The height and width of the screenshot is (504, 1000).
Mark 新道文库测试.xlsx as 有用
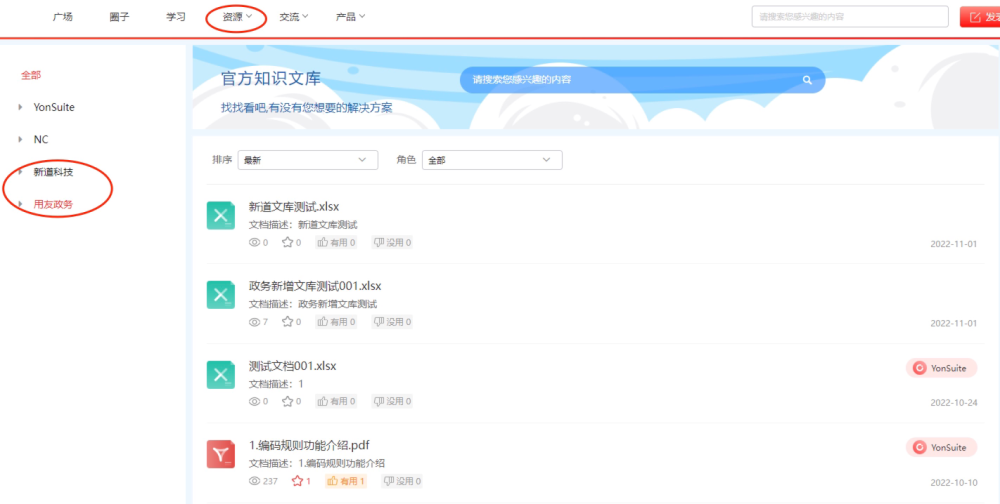[335, 242]
